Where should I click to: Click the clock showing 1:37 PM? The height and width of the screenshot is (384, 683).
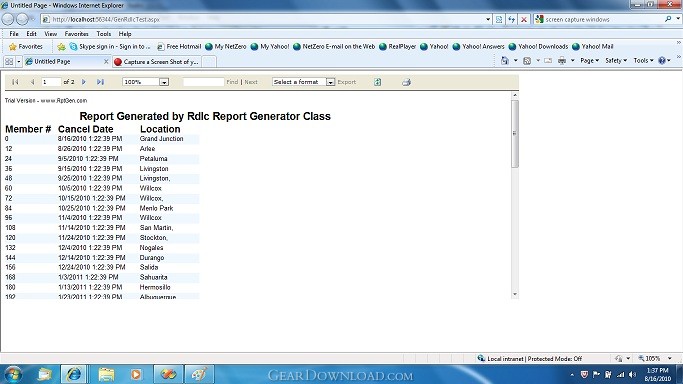click(x=658, y=371)
